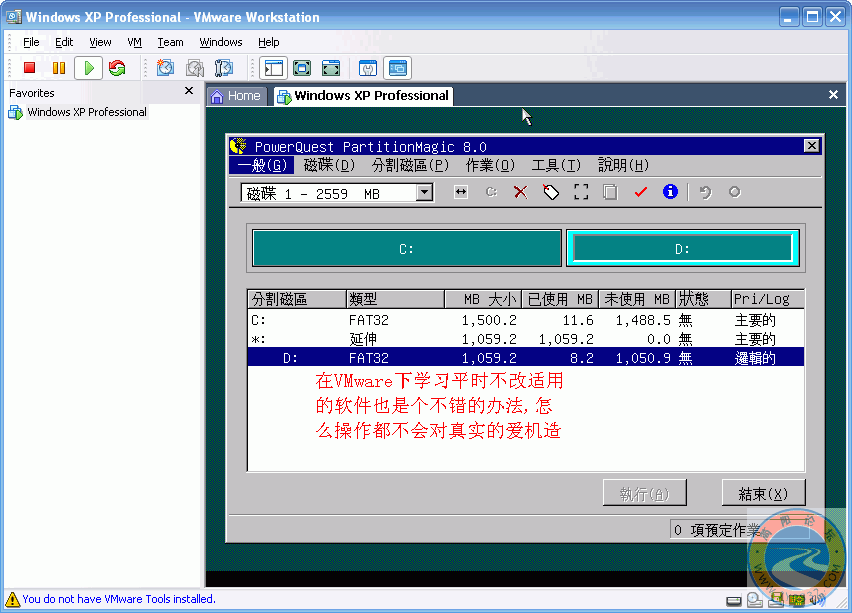Viewport: 852px width, 613px height.
Task: Click the 已使用 MB column header
Action: [560, 299]
